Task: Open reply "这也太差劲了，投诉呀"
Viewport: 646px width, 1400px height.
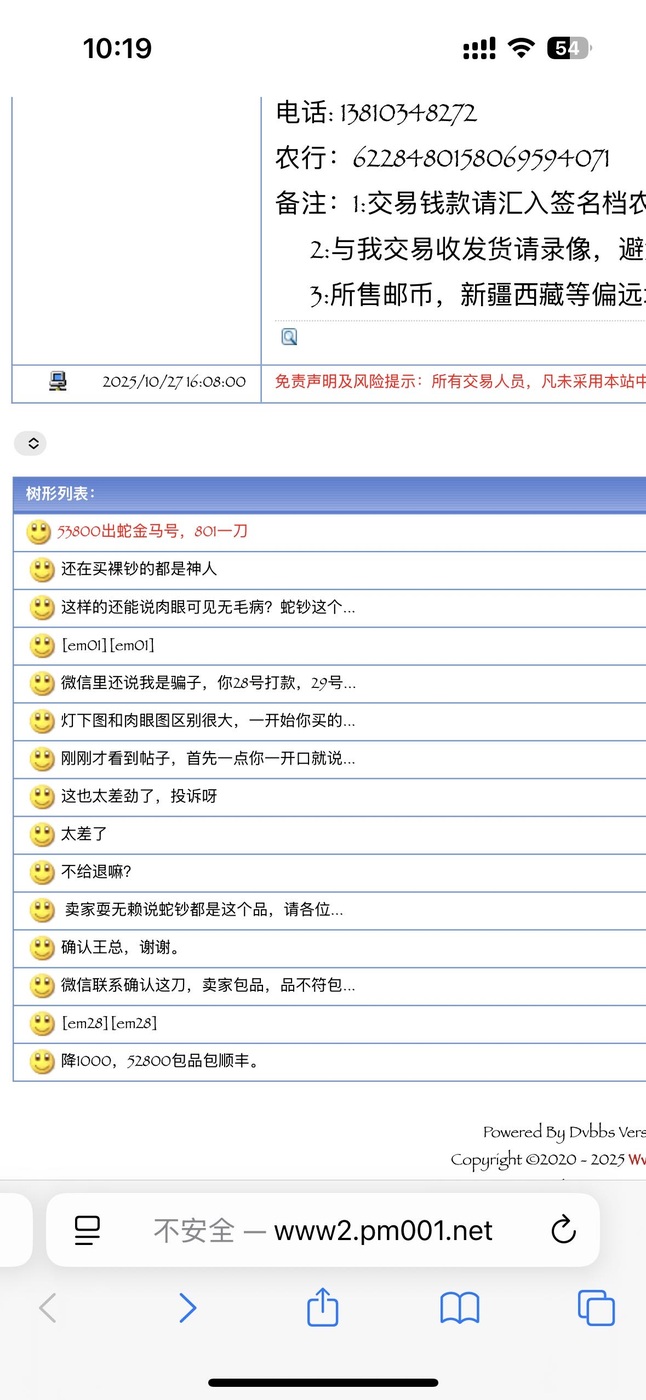Action: point(139,796)
